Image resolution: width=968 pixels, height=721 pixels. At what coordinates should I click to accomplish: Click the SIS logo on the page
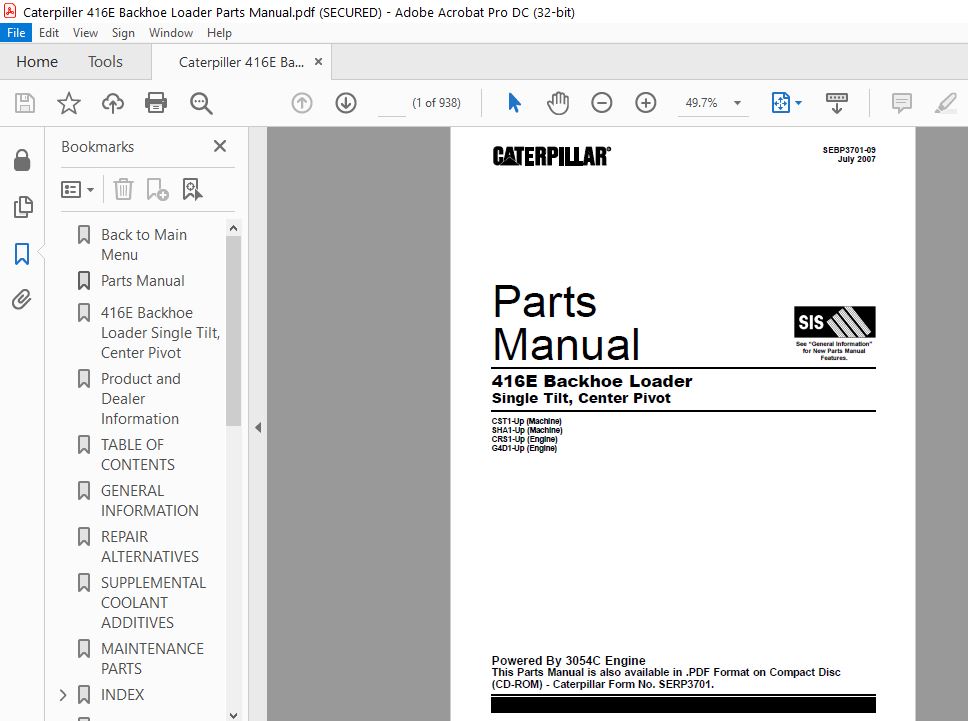[834, 322]
